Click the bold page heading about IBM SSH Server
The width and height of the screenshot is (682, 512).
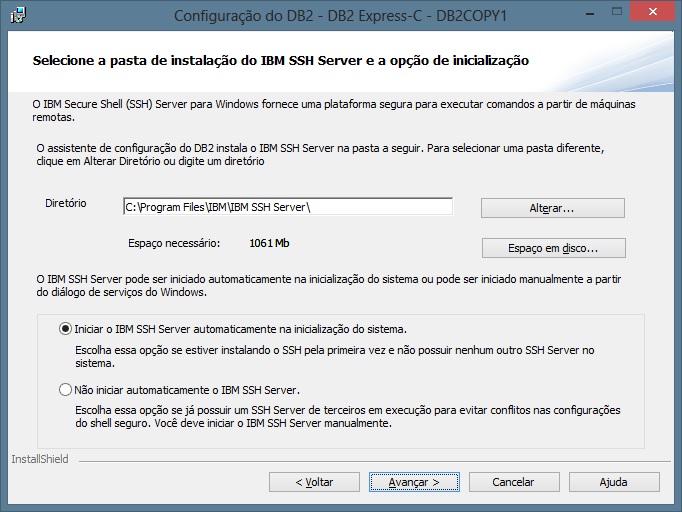(280, 61)
